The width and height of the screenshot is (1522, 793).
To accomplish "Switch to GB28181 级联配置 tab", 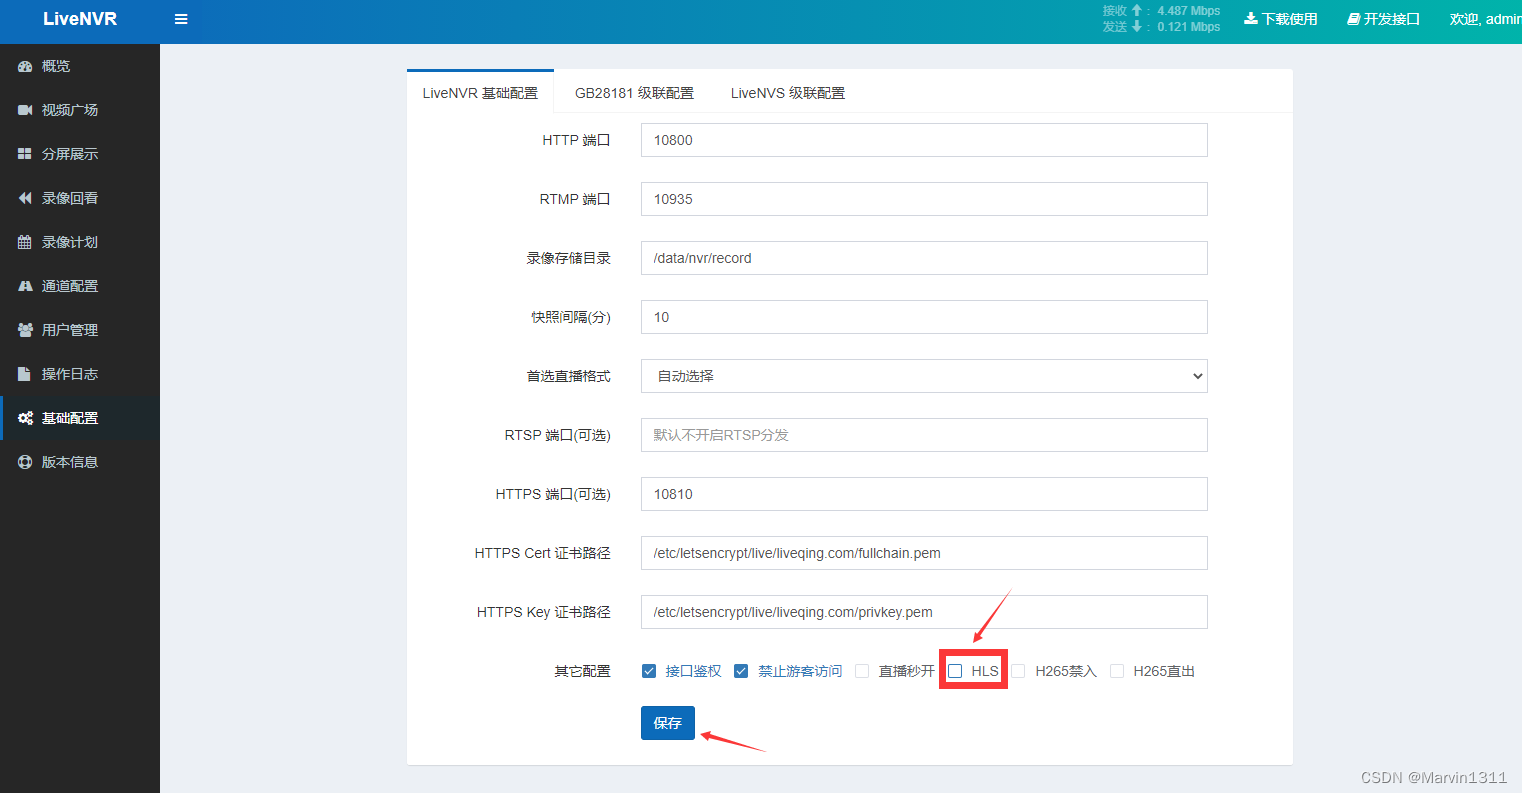I will (634, 93).
